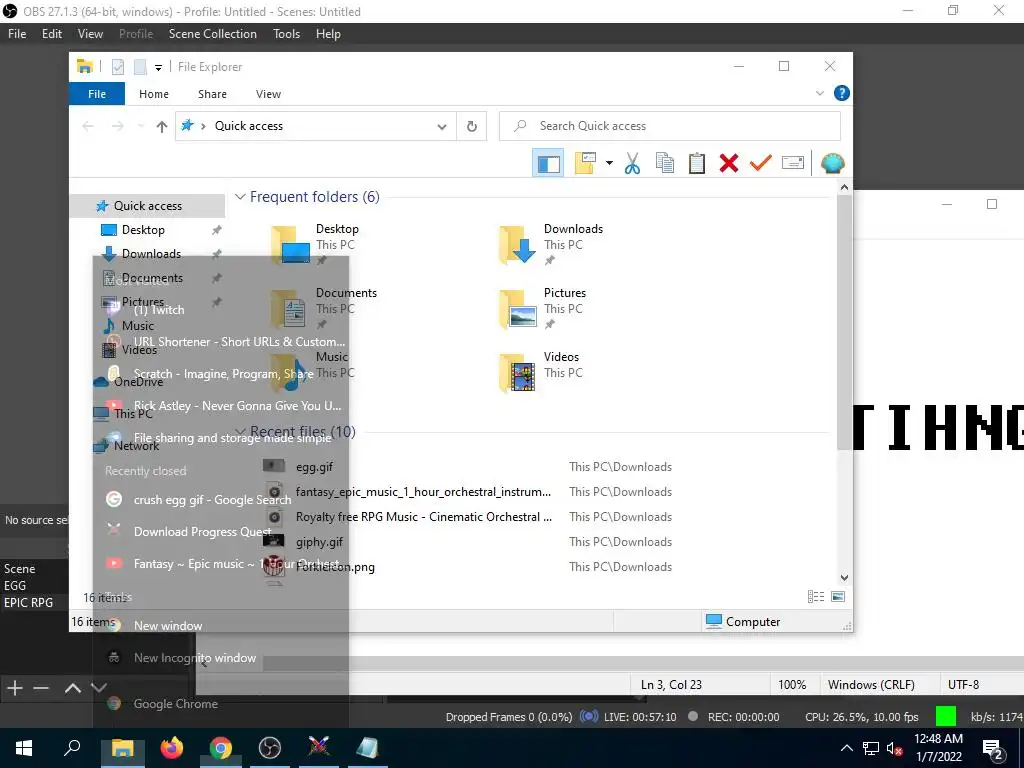Open the address bar history dropdown
This screenshot has width=1024, height=768.
442,127
